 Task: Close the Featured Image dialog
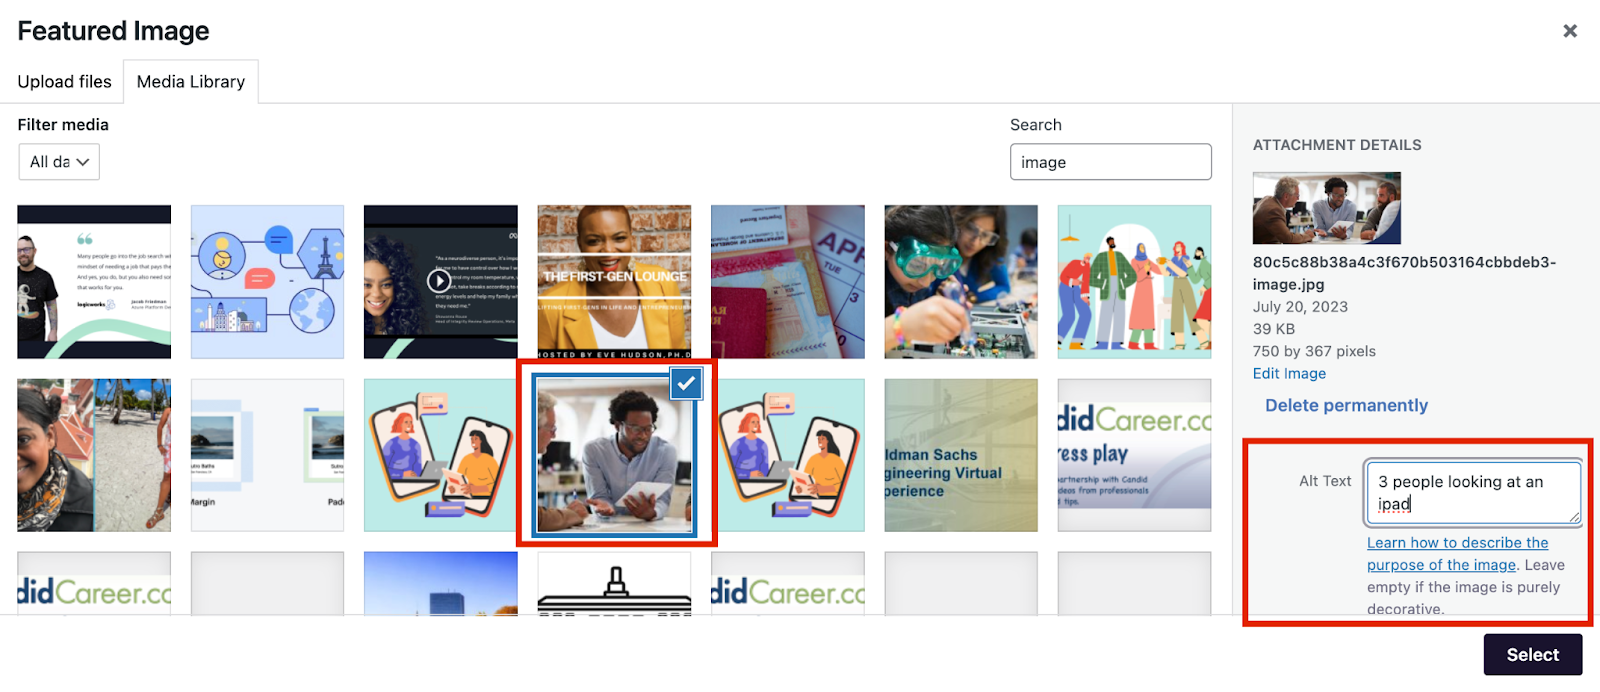[1569, 31]
